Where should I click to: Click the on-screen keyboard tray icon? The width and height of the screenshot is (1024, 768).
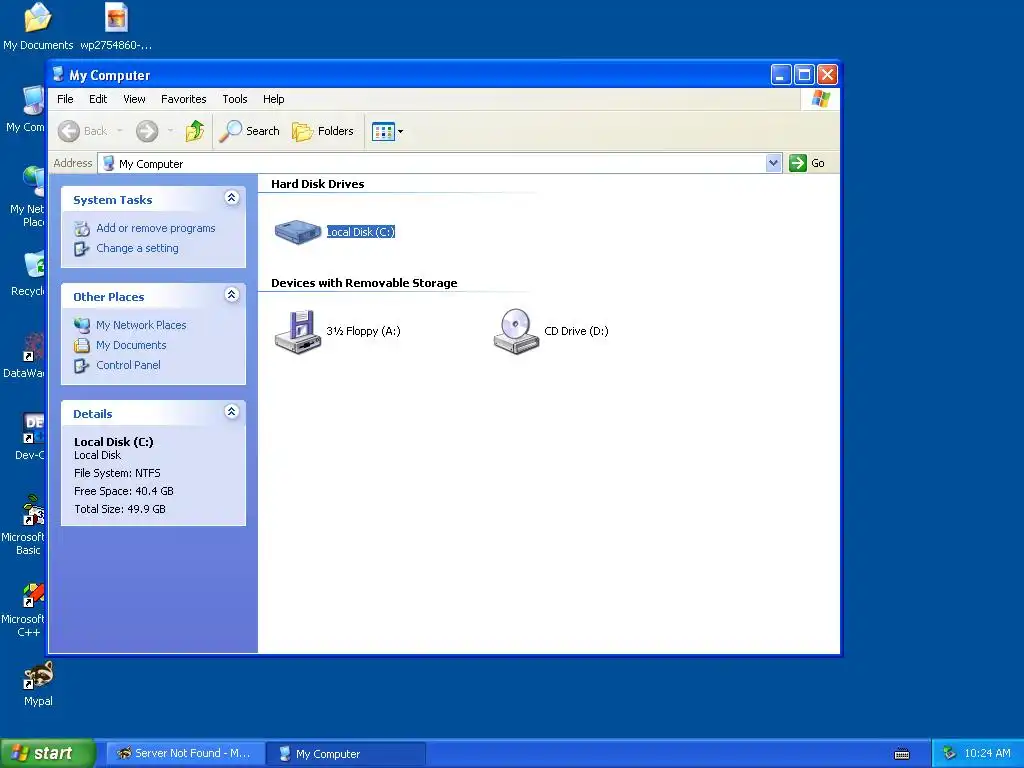pyautogui.click(x=902, y=754)
